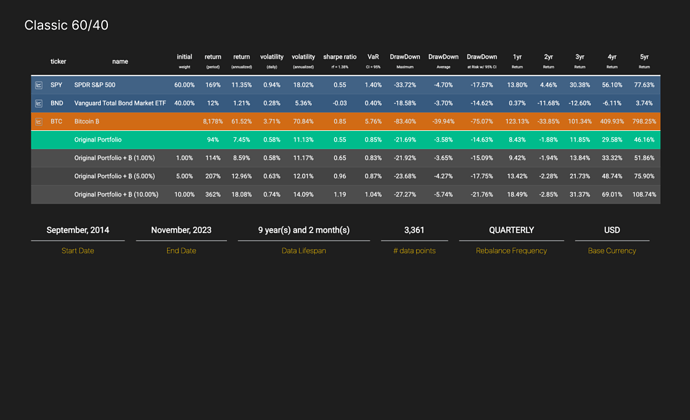Open the USD base currency field
Viewport: 690px width, 420px height.
(x=611, y=230)
